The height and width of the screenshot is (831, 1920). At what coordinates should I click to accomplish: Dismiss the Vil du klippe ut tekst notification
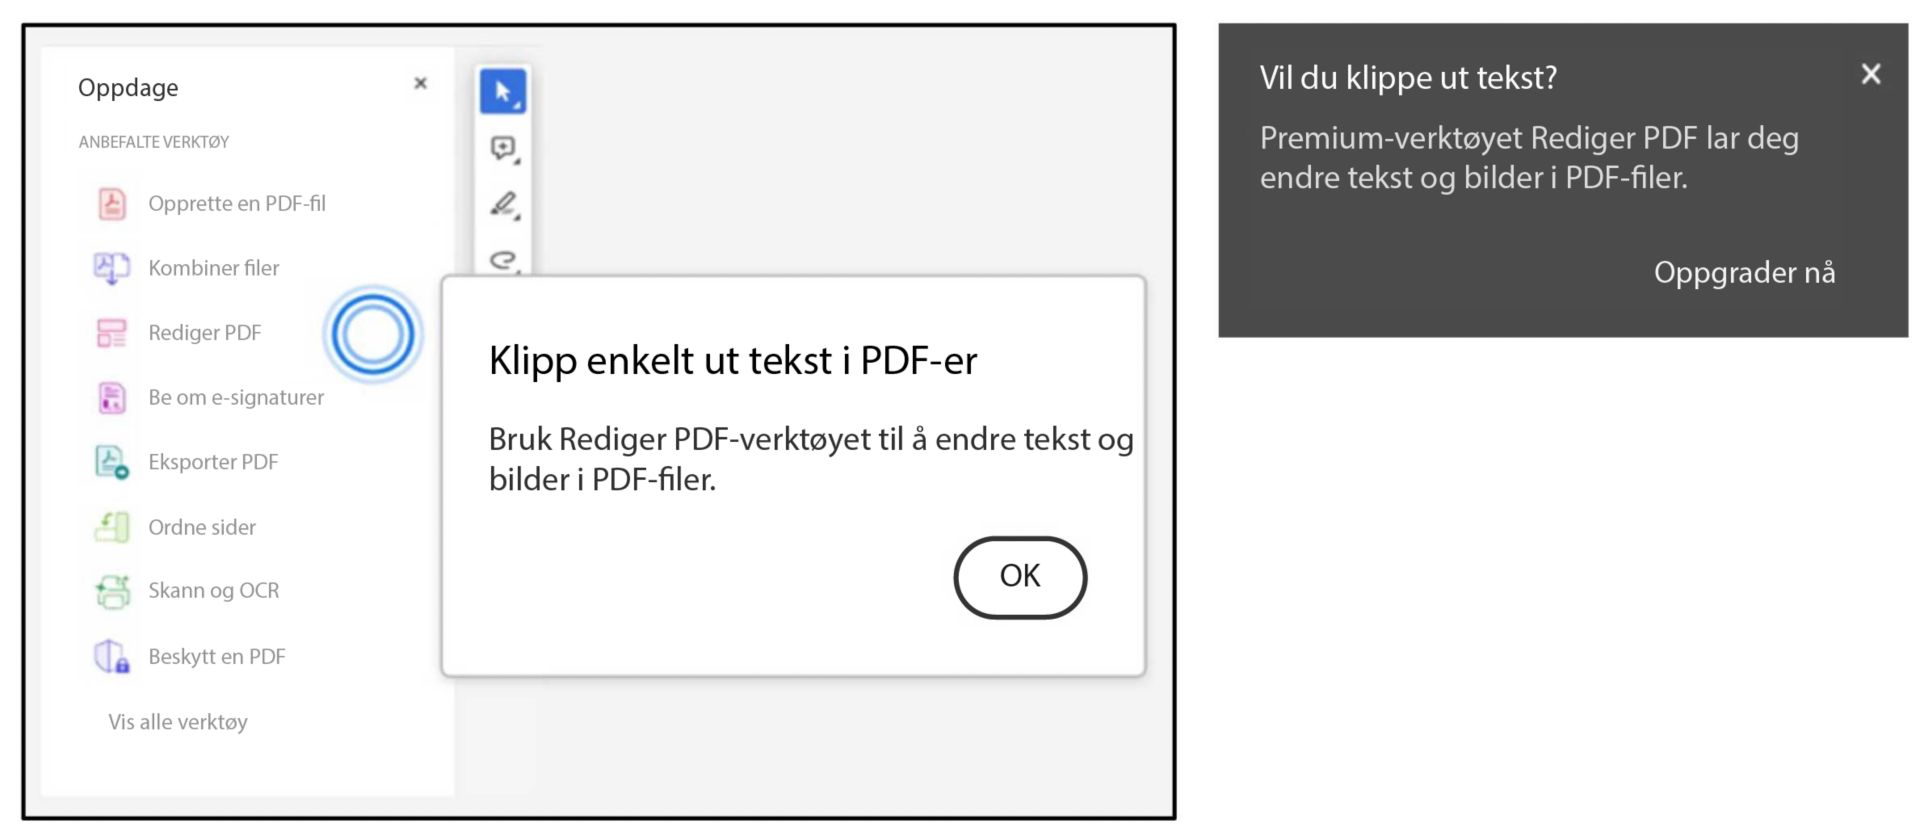1869,74
